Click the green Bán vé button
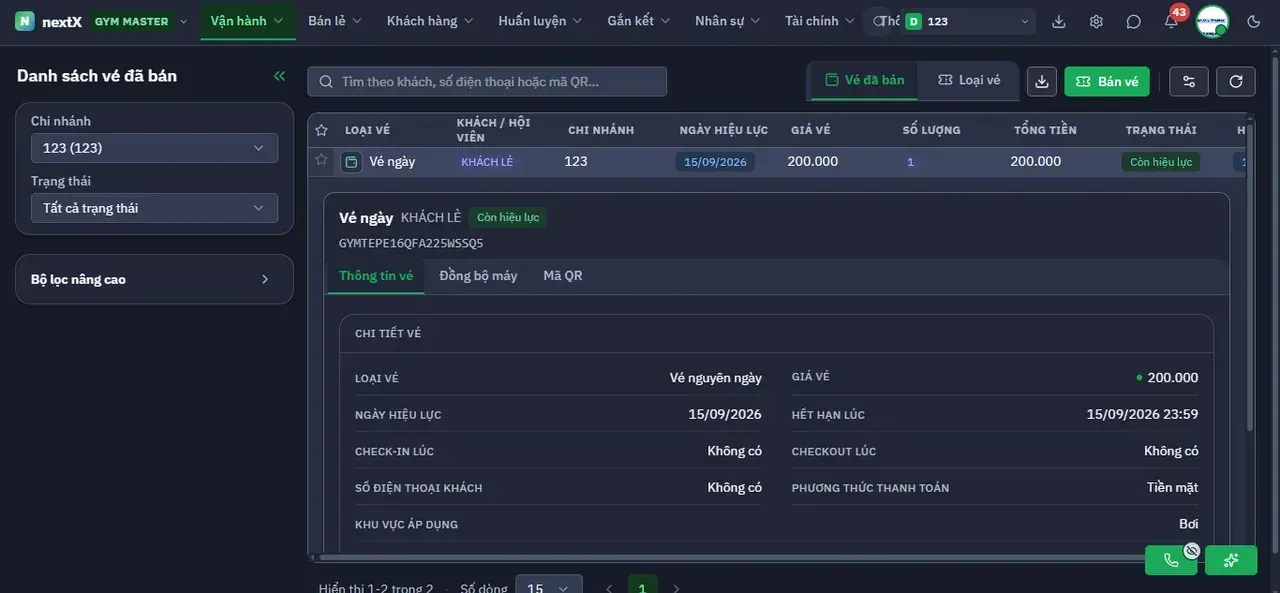This screenshot has height=593, width=1280. click(1107, 81)
